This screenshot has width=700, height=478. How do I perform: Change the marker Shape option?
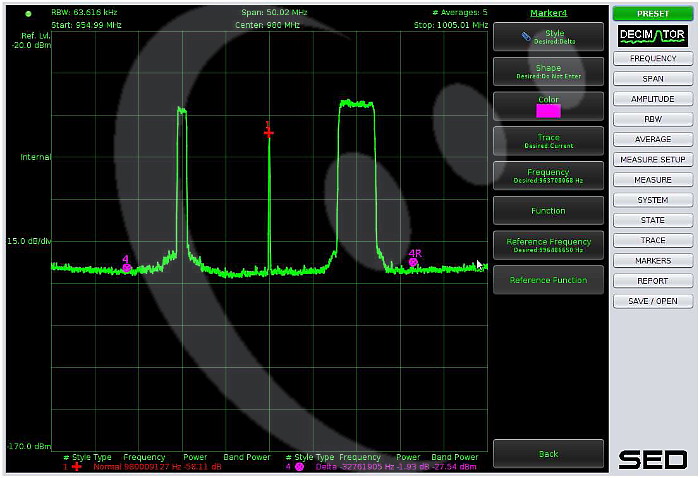coord(548,71)
